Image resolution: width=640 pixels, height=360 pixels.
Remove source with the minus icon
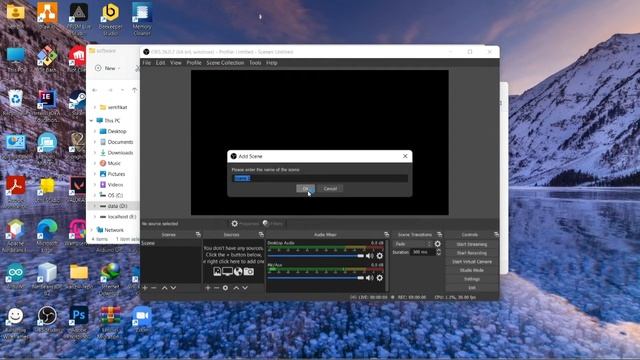click(x=216, y=288)
